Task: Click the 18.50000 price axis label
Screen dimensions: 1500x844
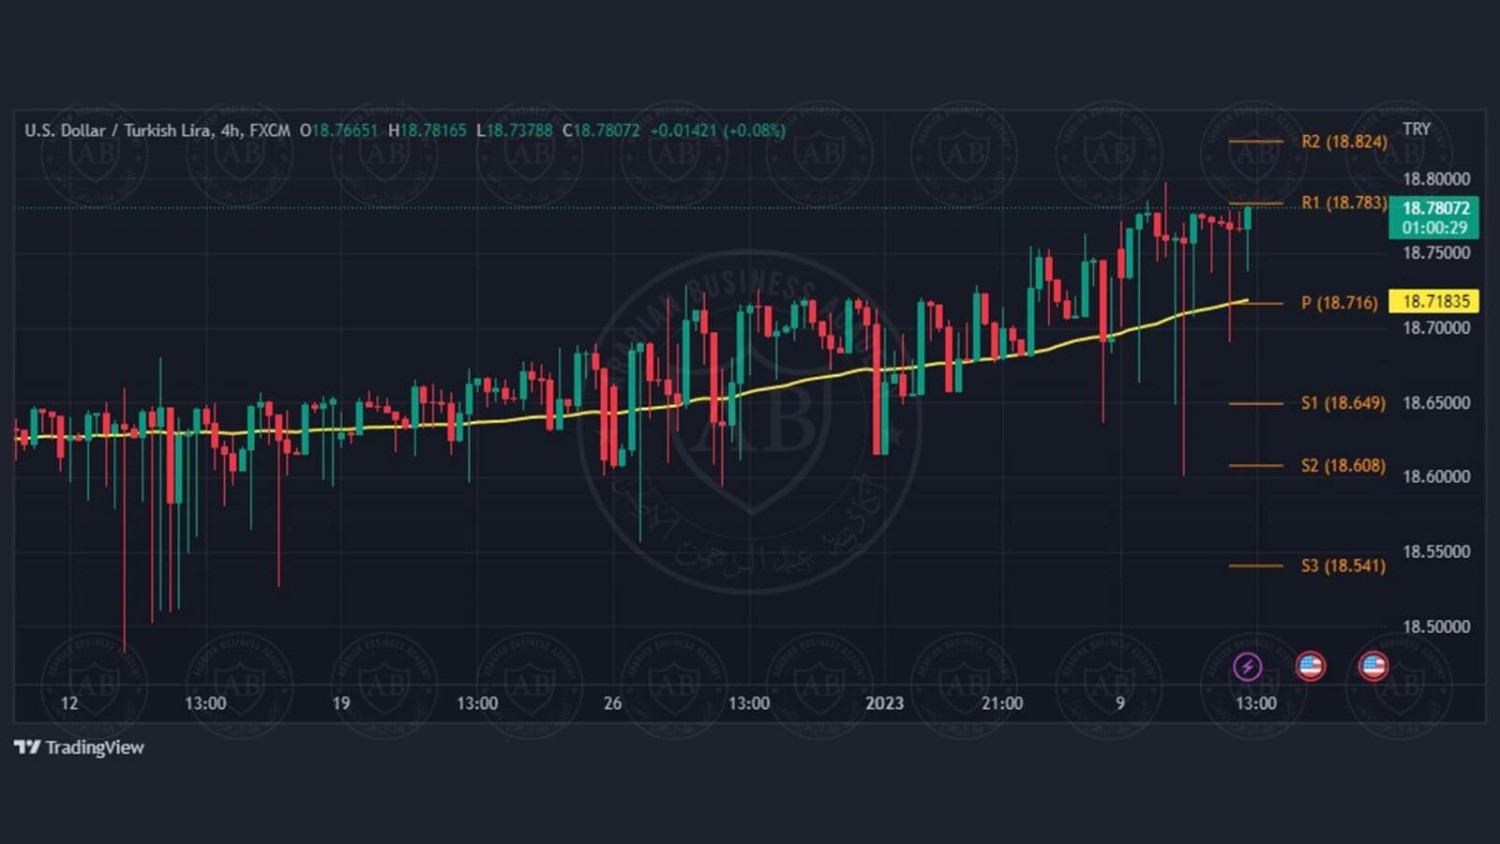Action: pos(1436,627)
